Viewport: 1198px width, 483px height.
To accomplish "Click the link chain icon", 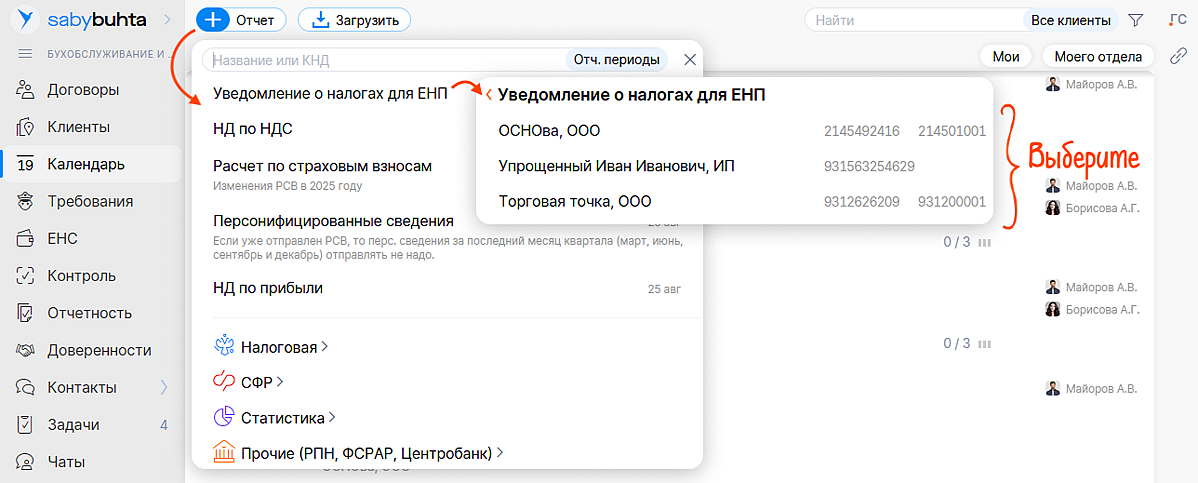I will coord(1178,56).
